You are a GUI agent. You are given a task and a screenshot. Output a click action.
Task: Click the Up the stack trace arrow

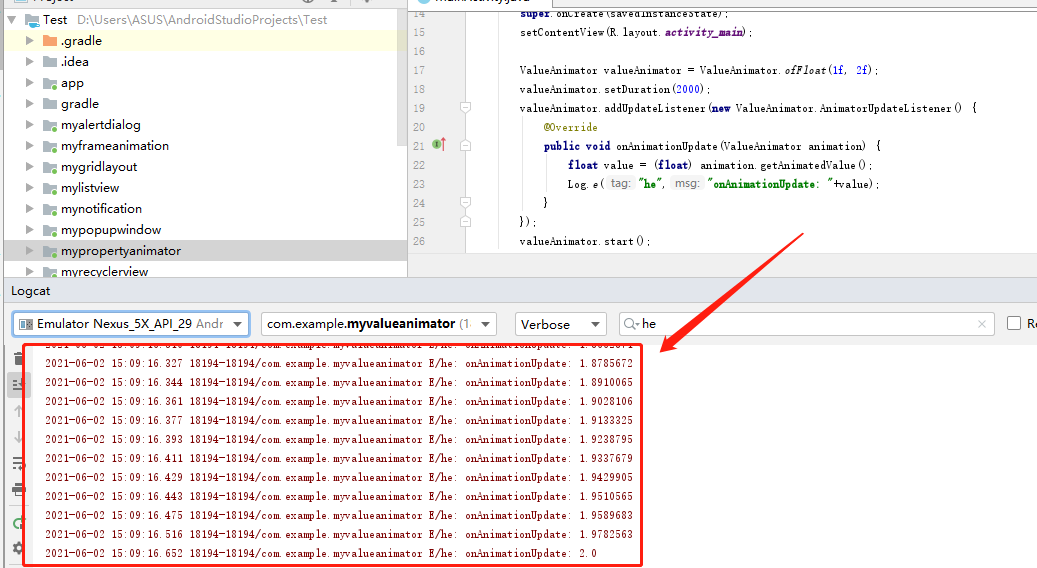click(x=18, y=411)
